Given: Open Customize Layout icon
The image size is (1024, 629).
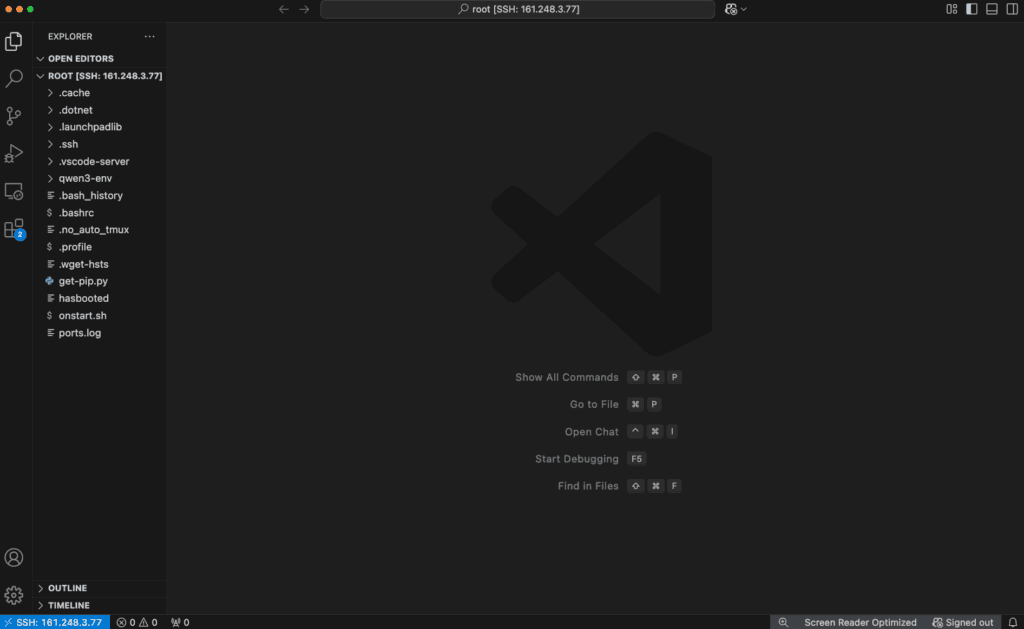Looking at the screenshot, I should [952, 9].
